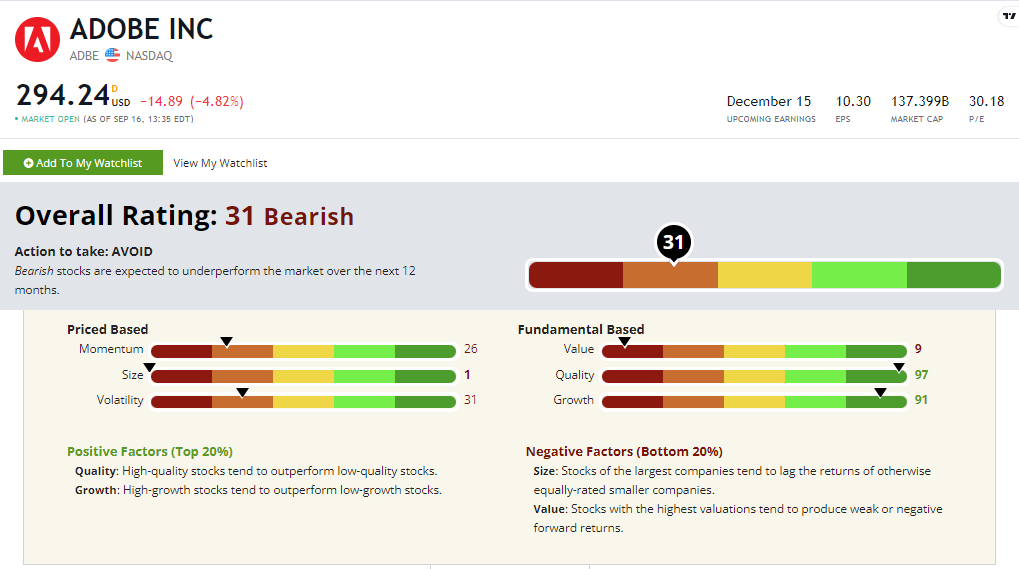This screenshot has width=1019, height=569.
Task: Click the Volatility score 31
Action: (470, 400)
